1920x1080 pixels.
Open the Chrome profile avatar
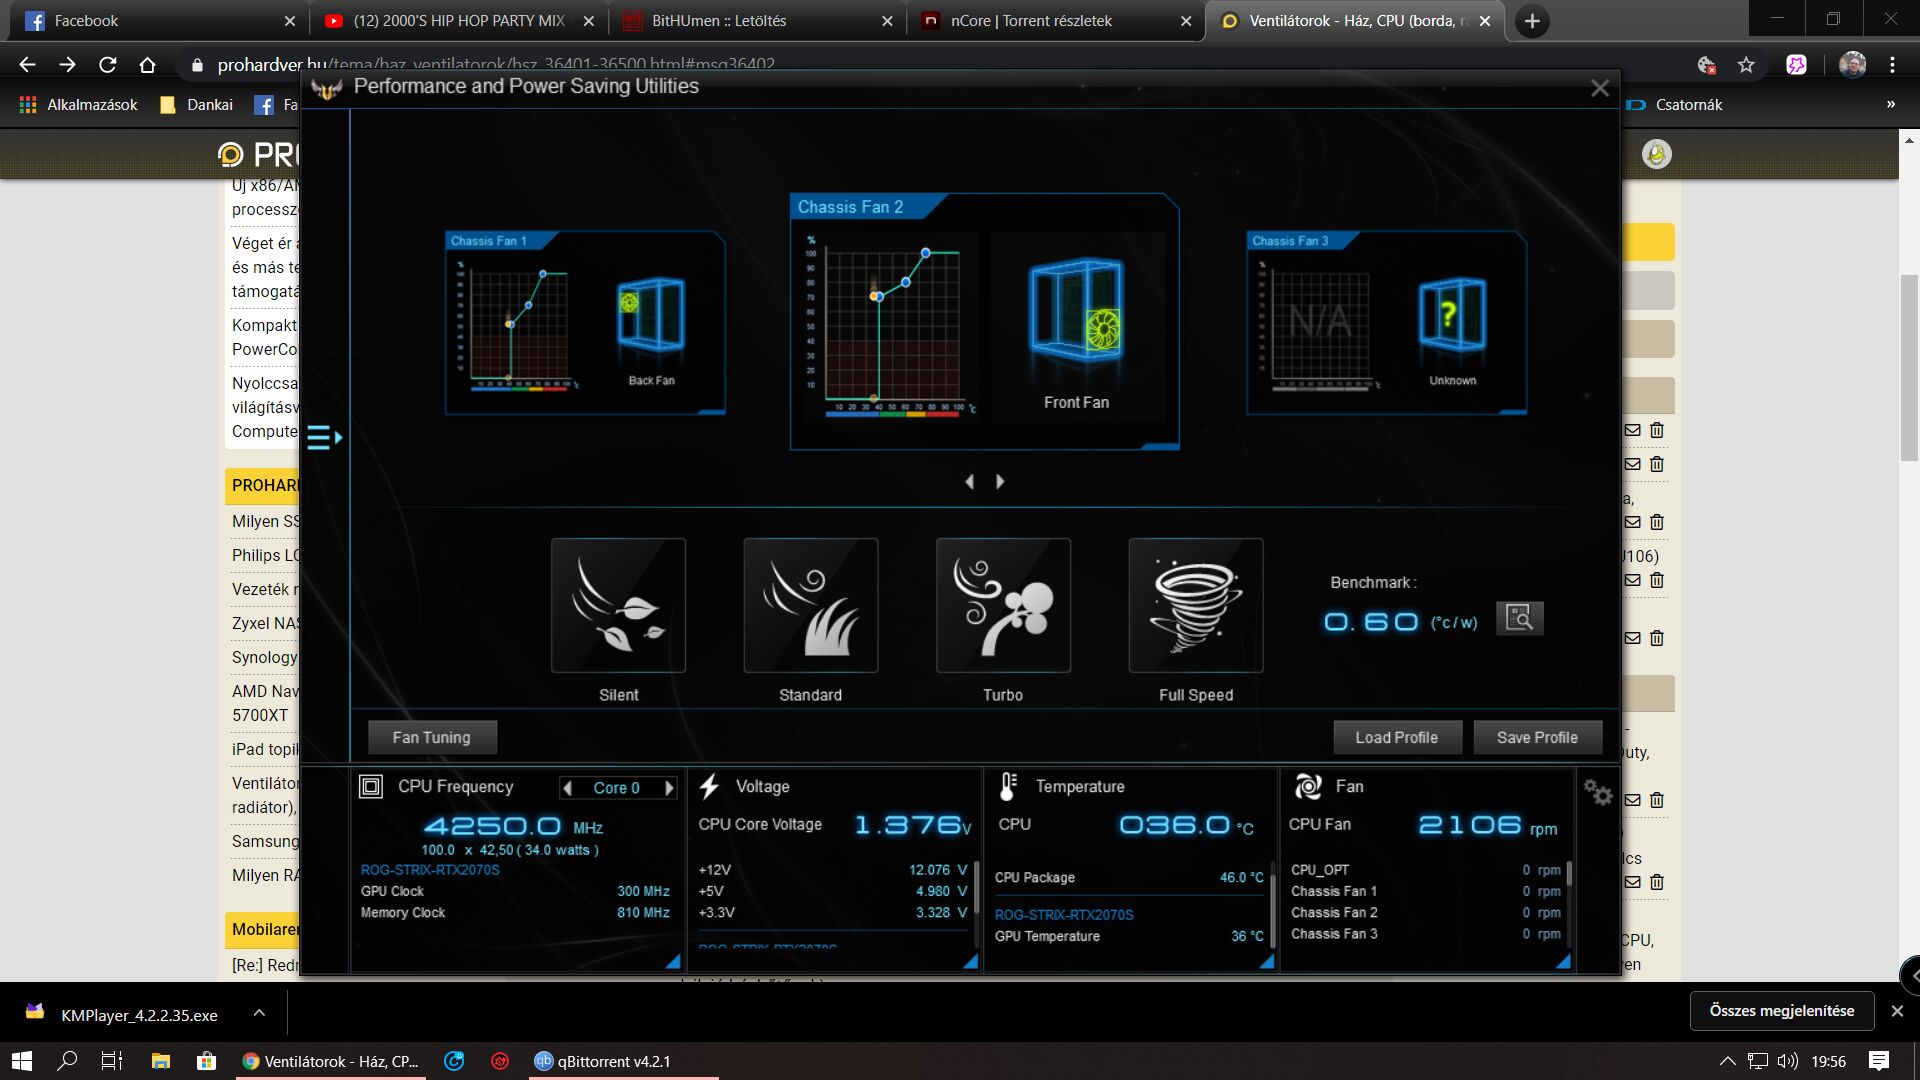pos(1852,65)
